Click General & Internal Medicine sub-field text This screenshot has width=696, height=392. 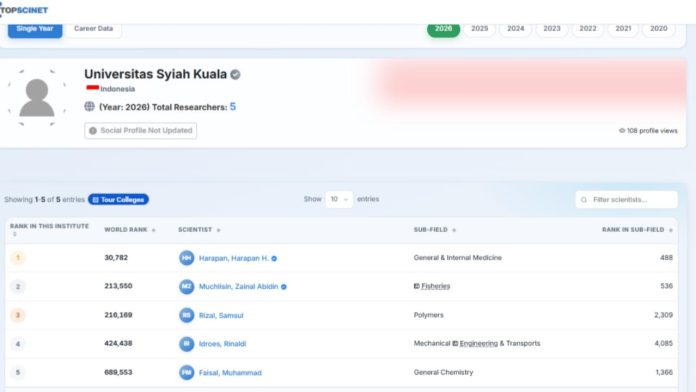pyautogui.click(x=458, y=258)
